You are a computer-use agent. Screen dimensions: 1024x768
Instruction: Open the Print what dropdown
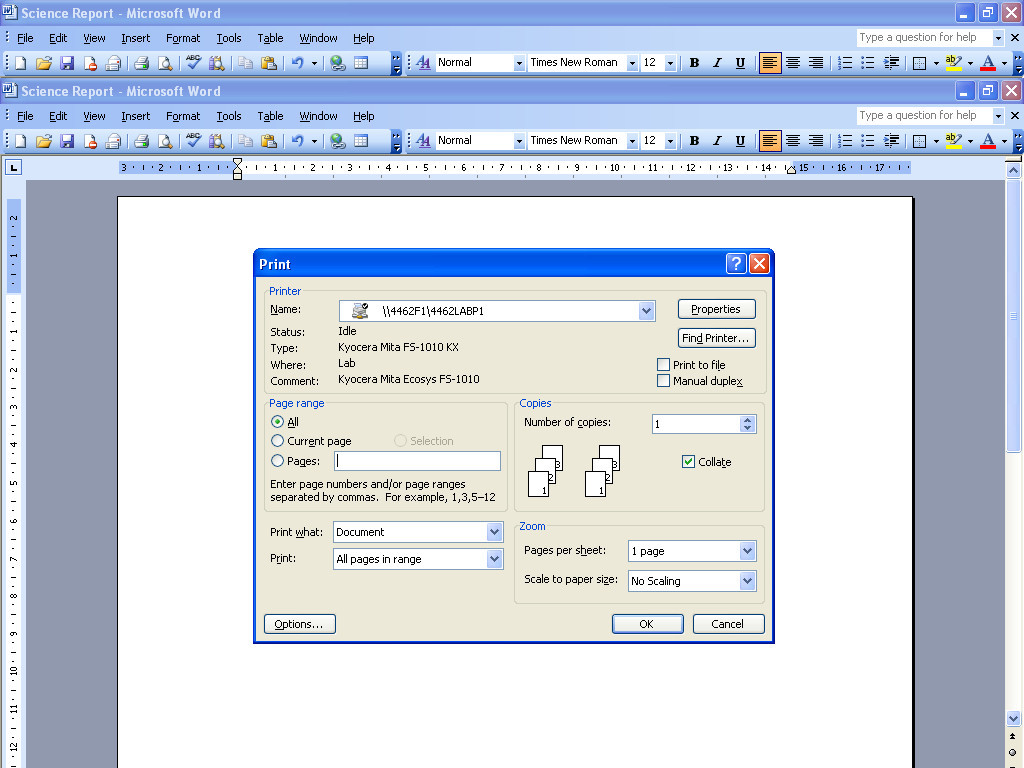pos(494,532)
